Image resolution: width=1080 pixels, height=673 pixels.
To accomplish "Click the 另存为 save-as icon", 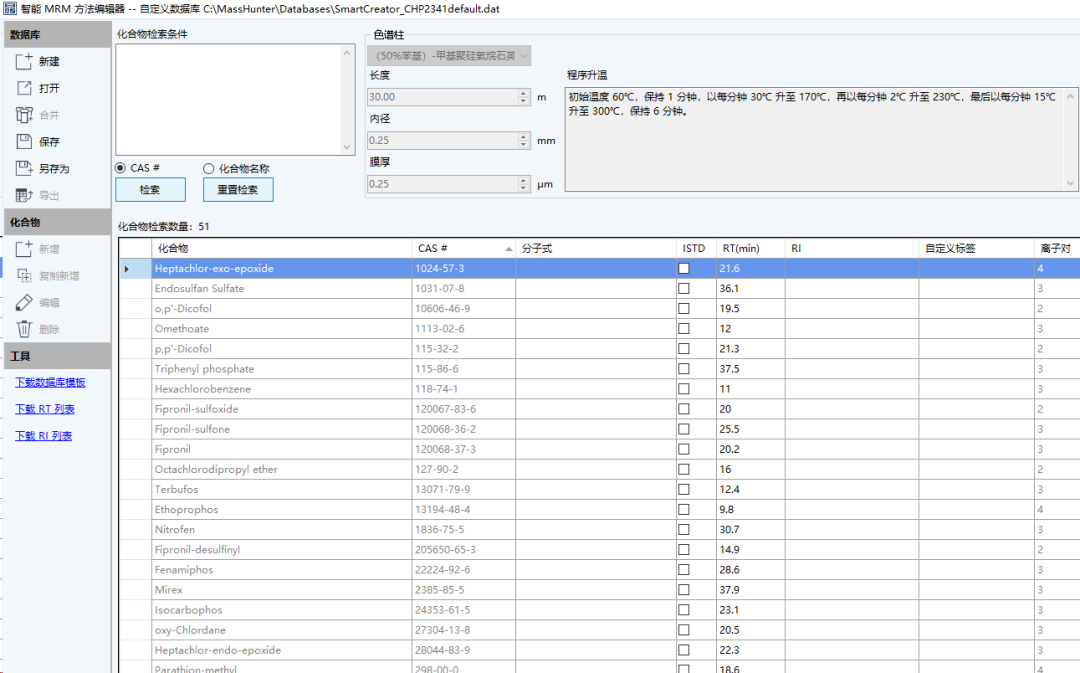I will coord(24,168).
